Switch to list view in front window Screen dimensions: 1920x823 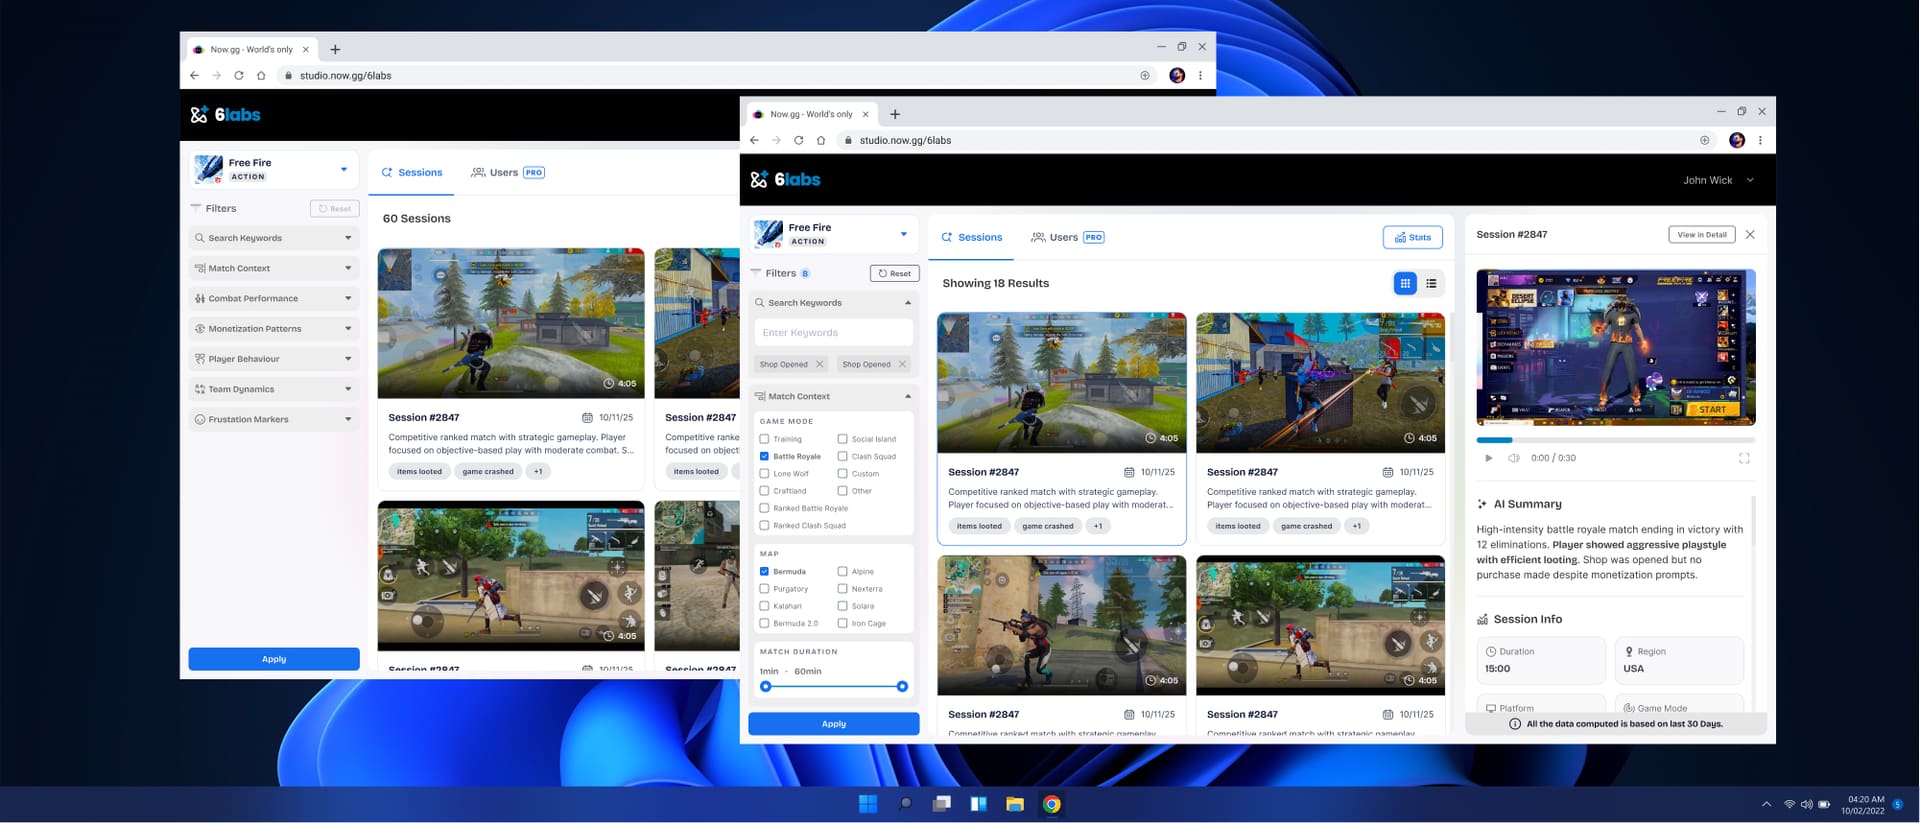(x=1431, y=283)
